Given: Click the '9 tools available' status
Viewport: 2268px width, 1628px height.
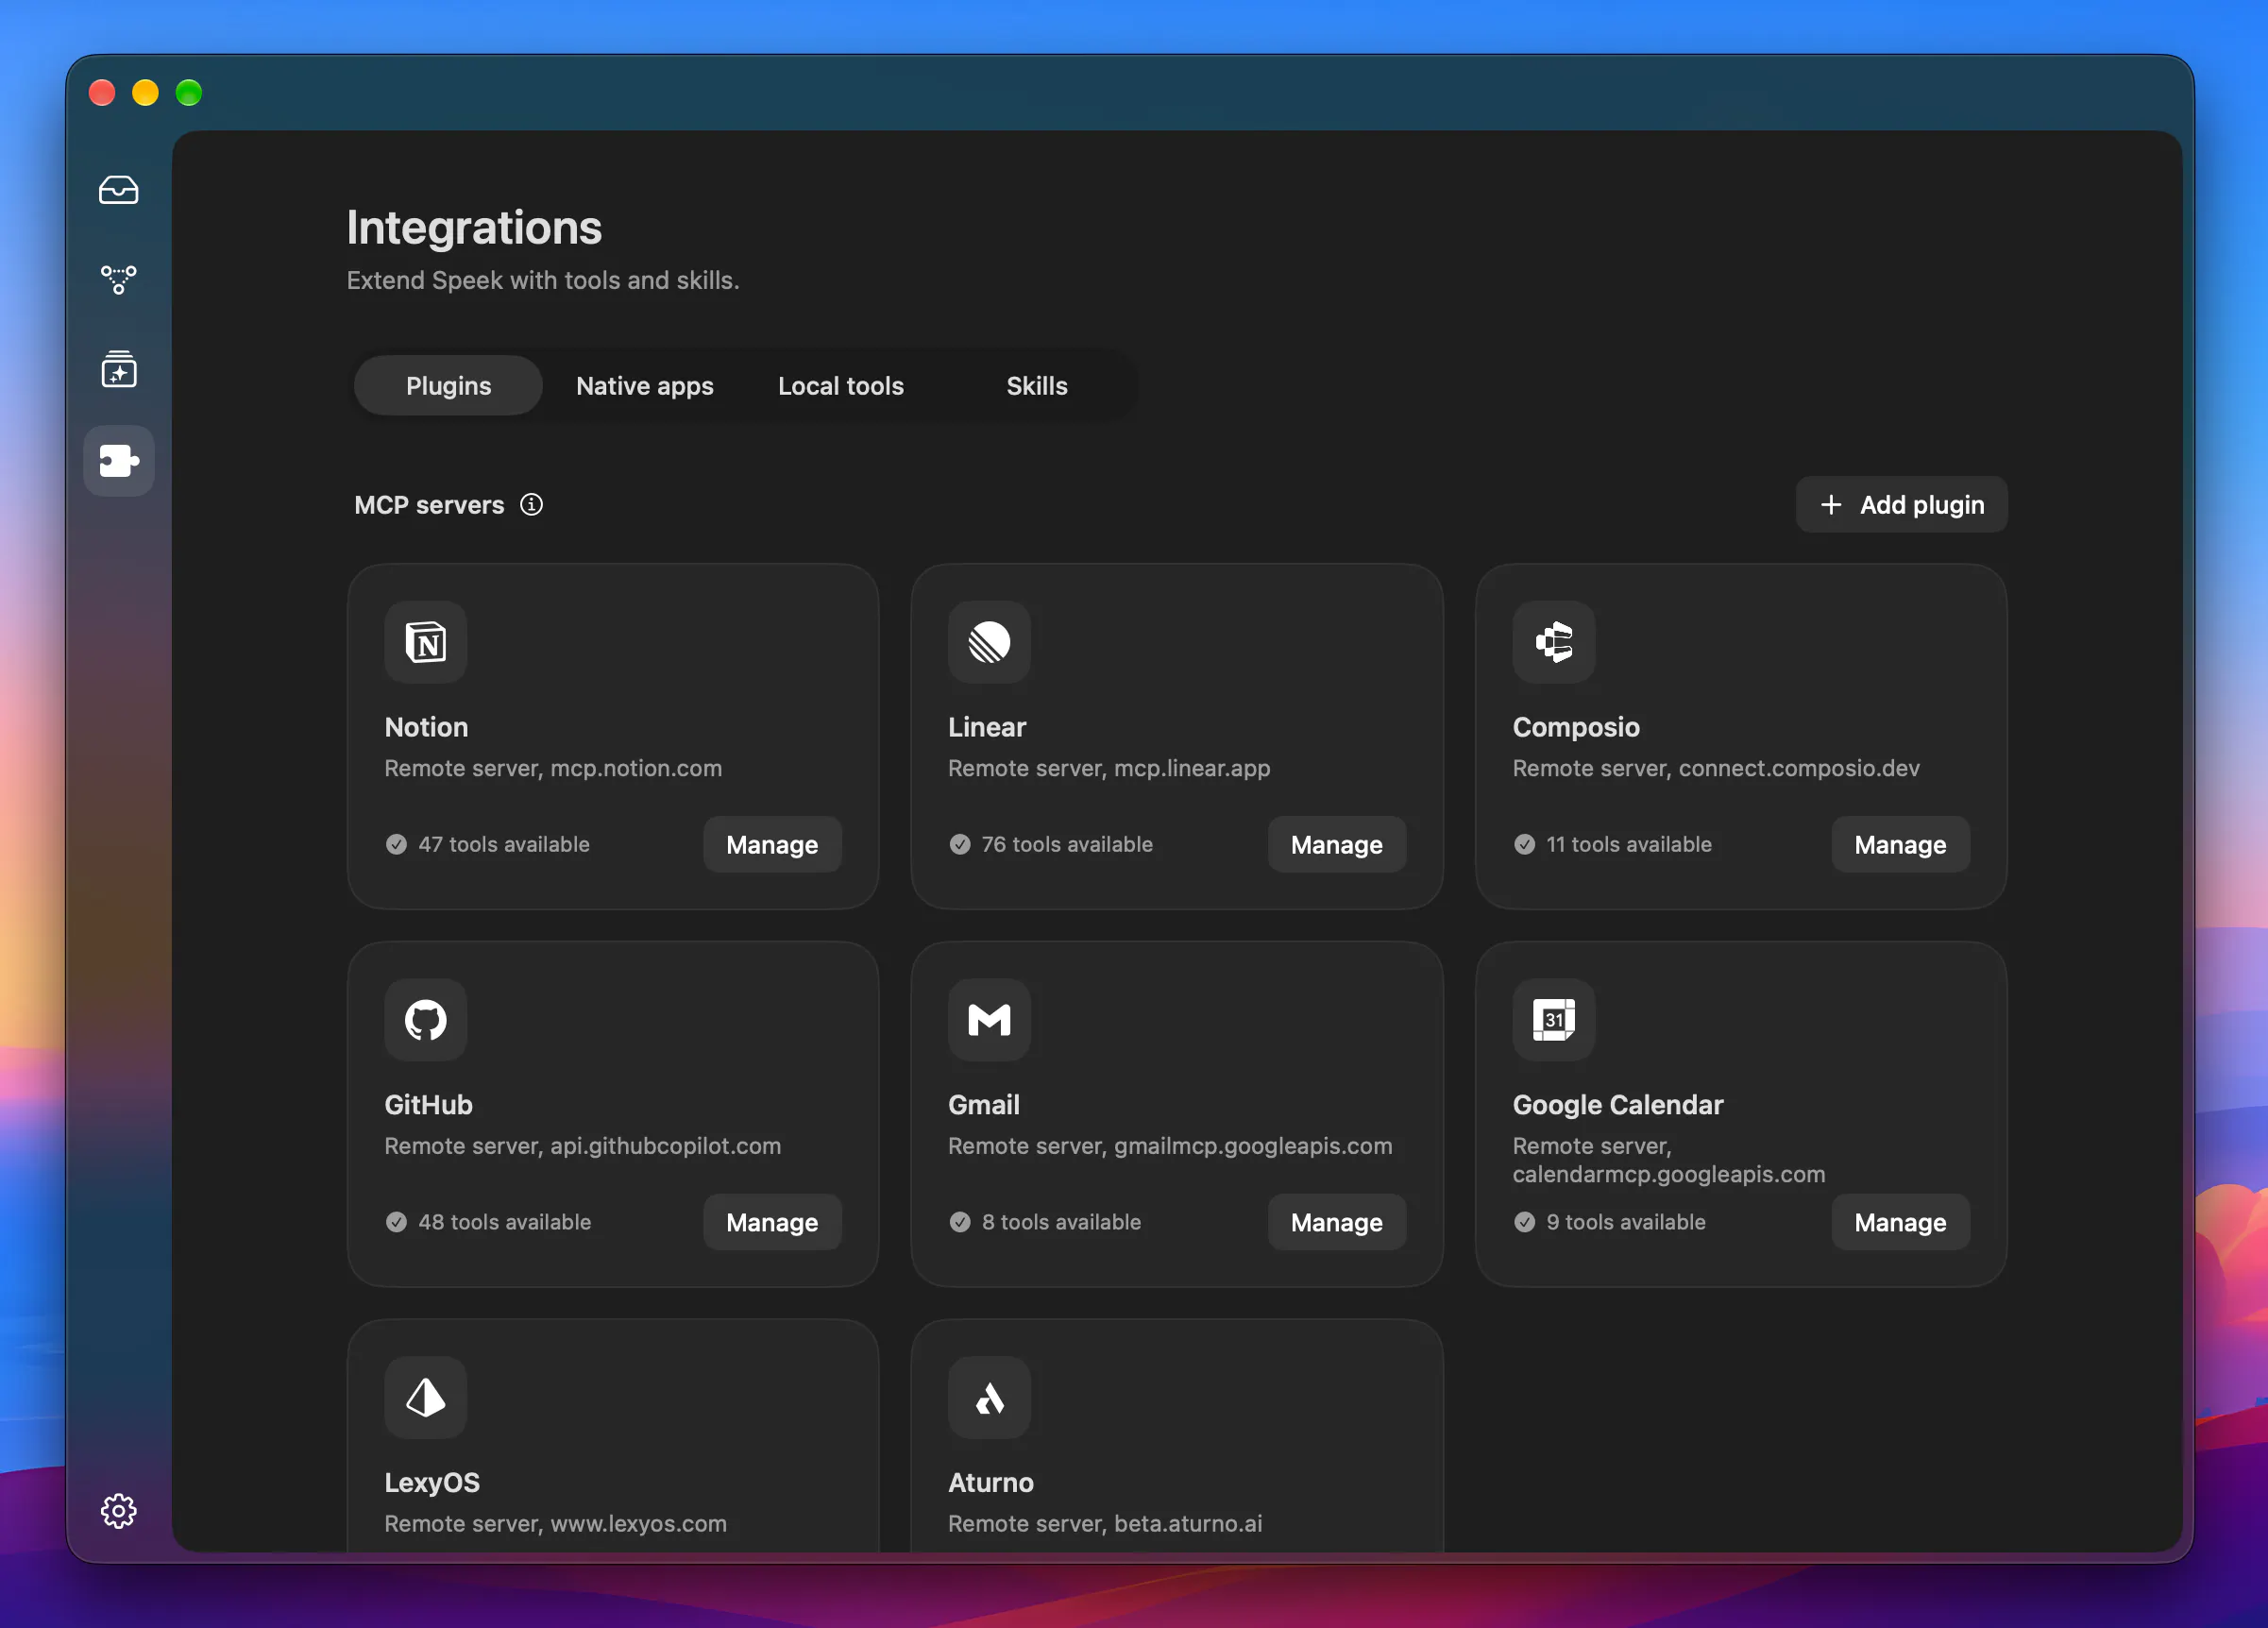Looking at the screenshot, I should (1626, 1222).
